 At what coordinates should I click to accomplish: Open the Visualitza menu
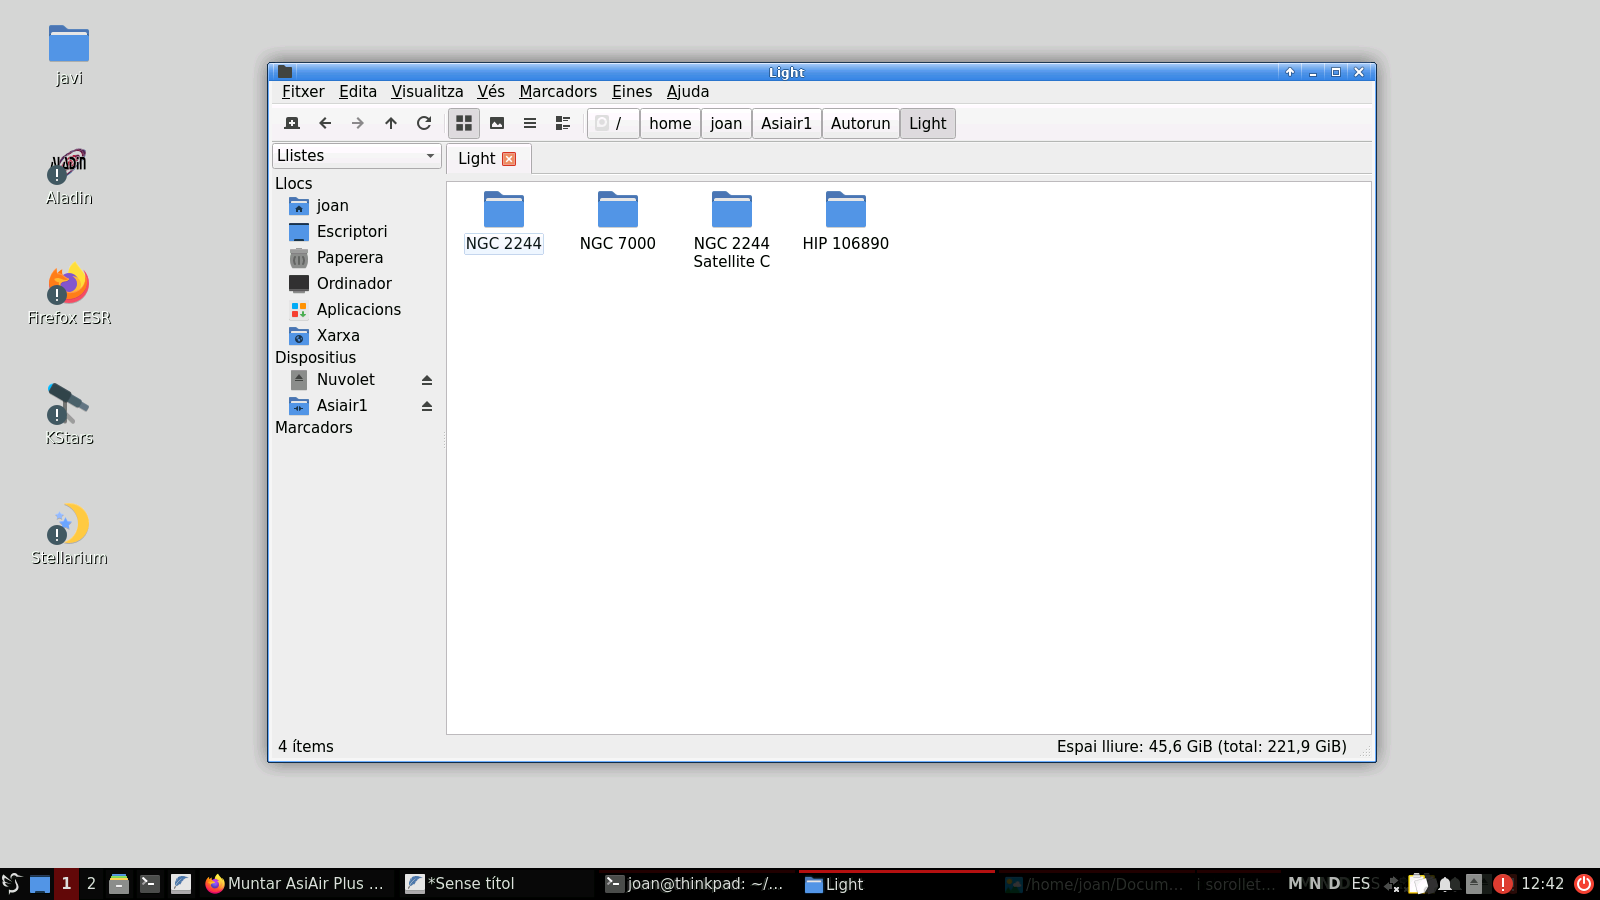[427, 91]
